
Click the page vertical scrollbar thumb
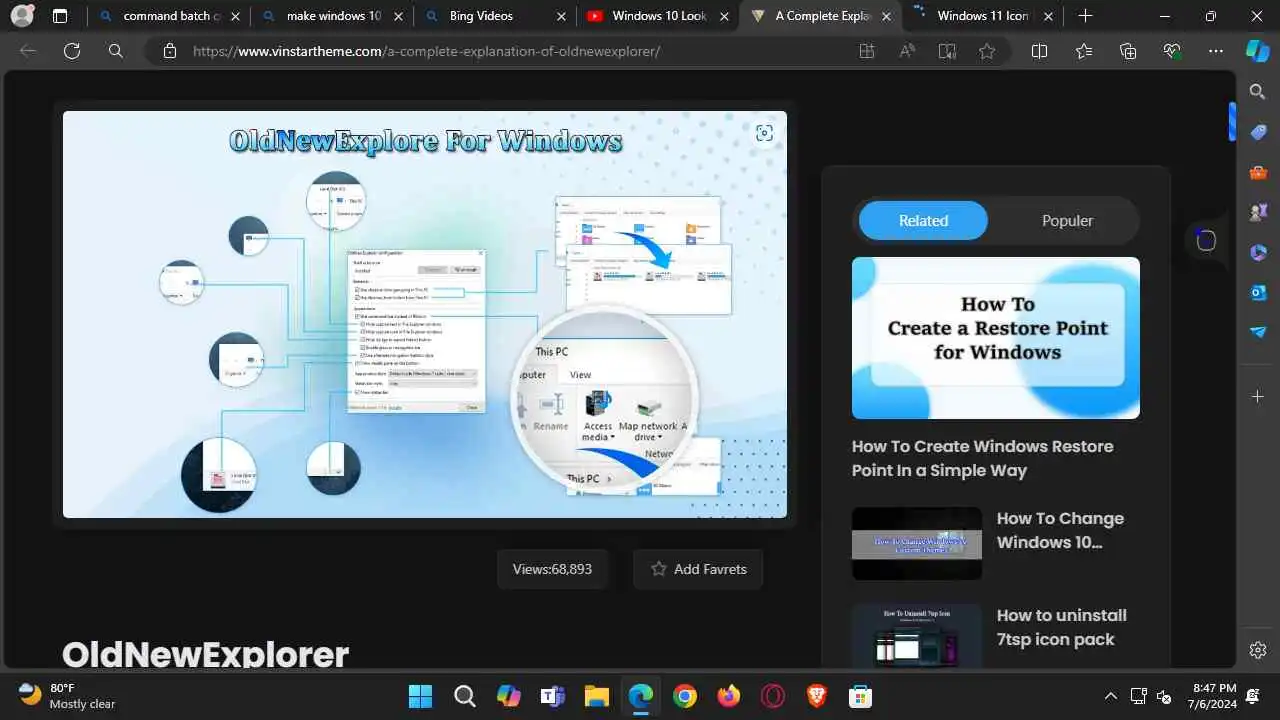pos(1232,122)
